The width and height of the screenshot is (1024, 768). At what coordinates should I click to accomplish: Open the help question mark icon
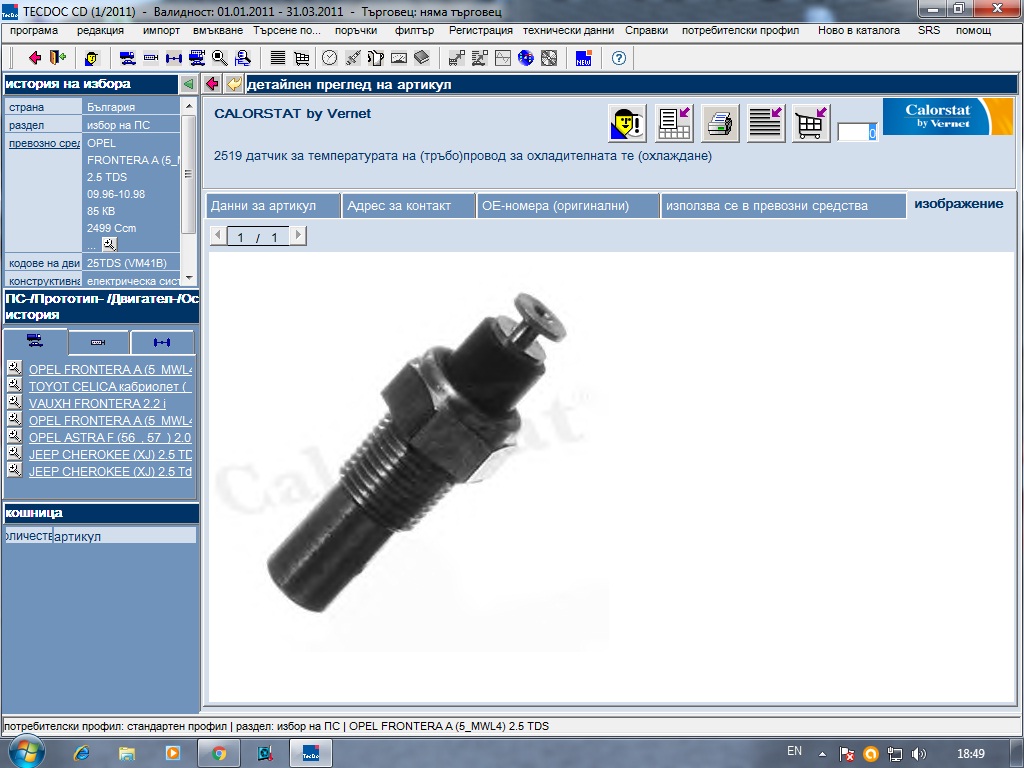pyautogui.click(x=618, y=58)
